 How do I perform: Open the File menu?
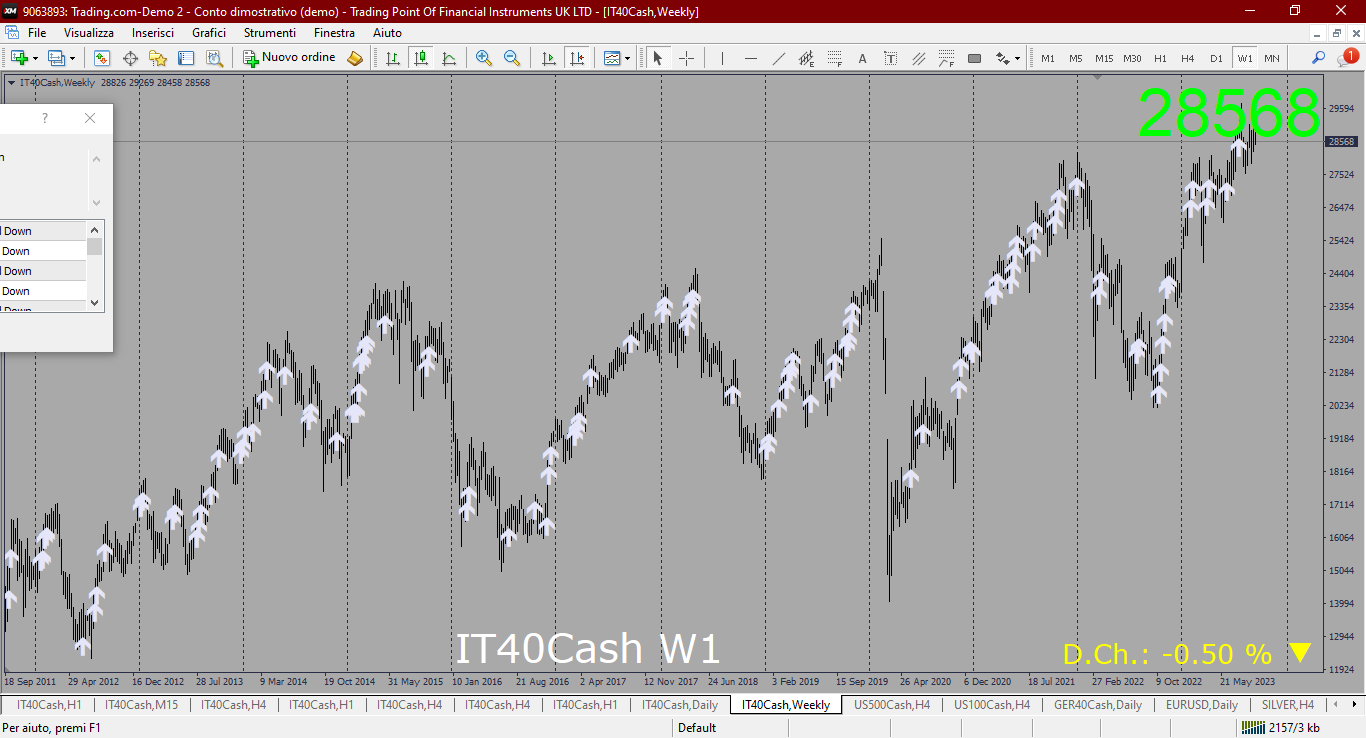click(x=37, y=33)
